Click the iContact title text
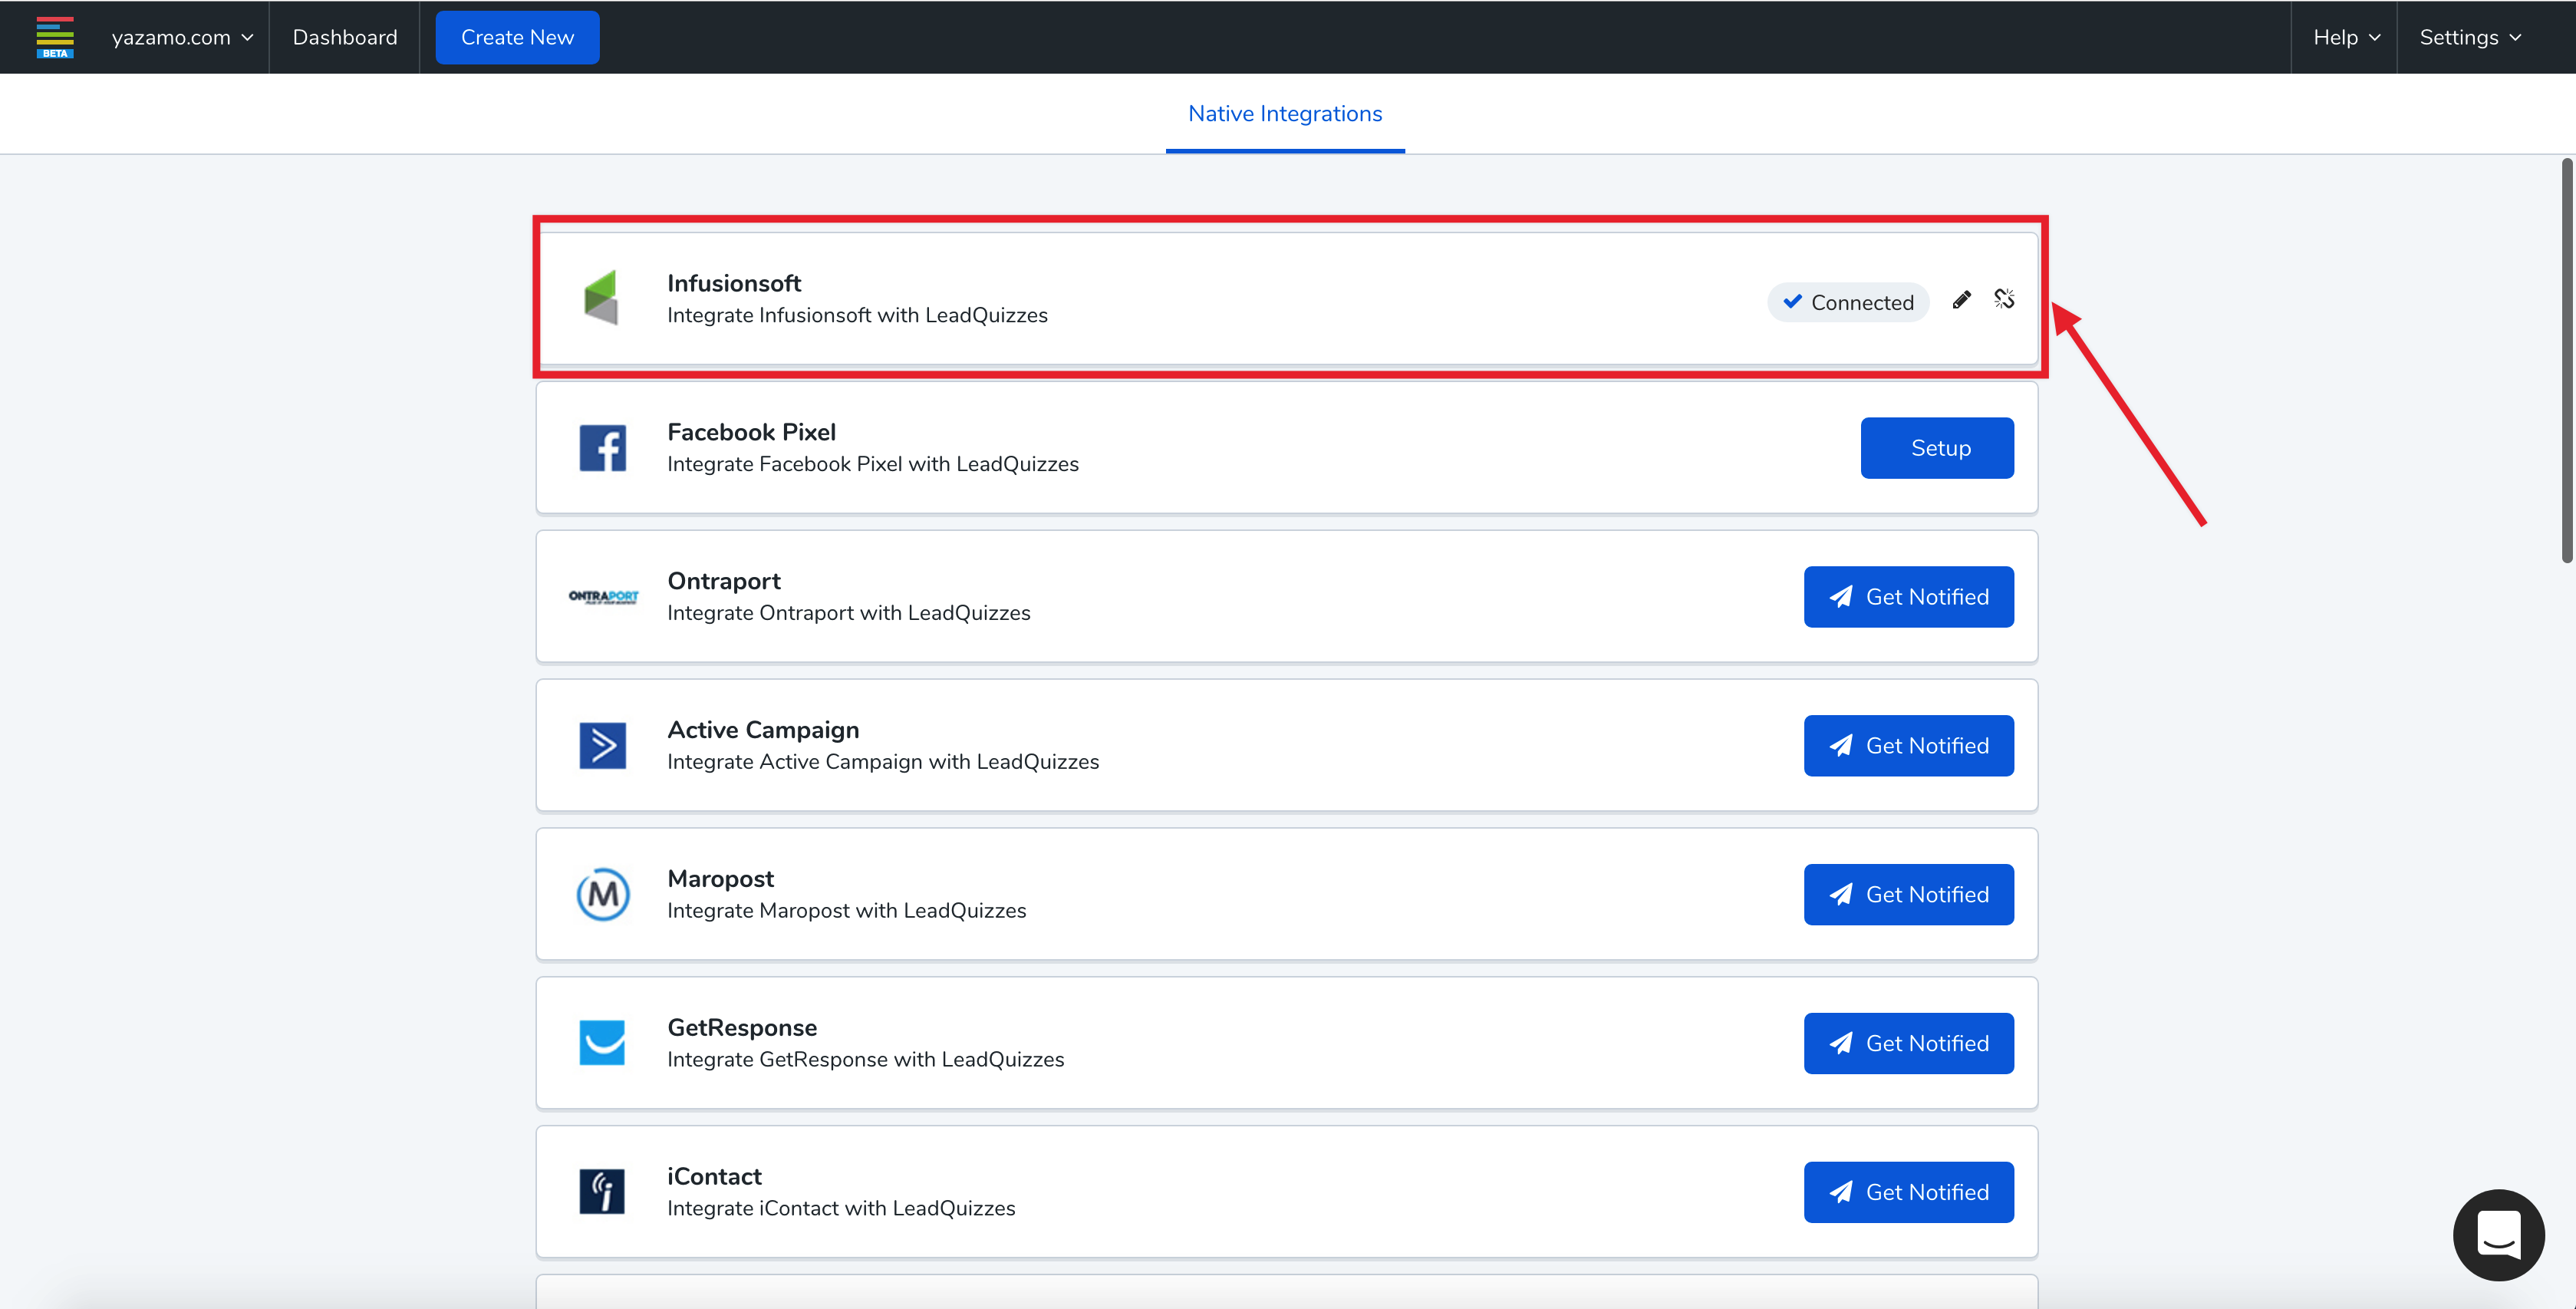This screenshot has width=2576, height=1309. [714, 1176]
